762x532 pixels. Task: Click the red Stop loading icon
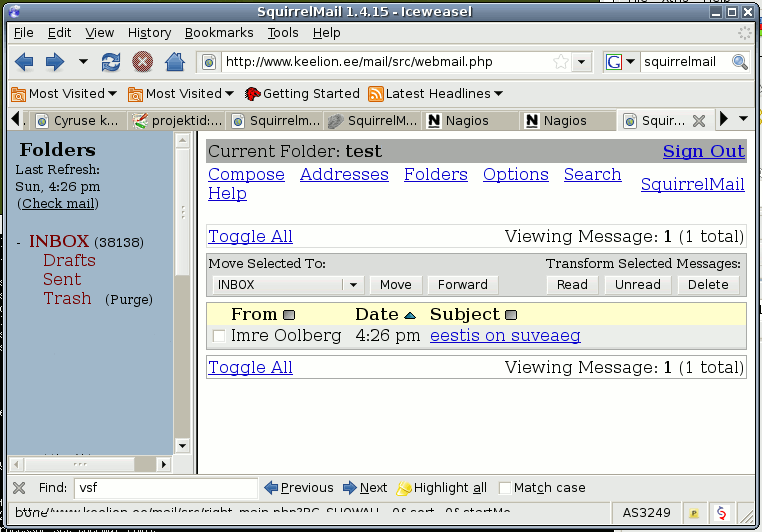coord(142,62)
